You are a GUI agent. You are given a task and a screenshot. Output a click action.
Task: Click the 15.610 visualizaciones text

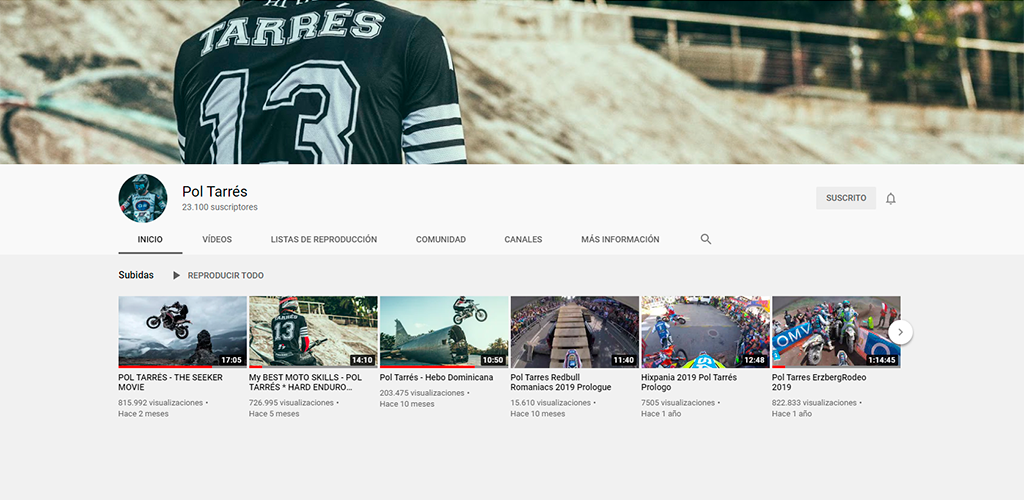tap(551, 403)
